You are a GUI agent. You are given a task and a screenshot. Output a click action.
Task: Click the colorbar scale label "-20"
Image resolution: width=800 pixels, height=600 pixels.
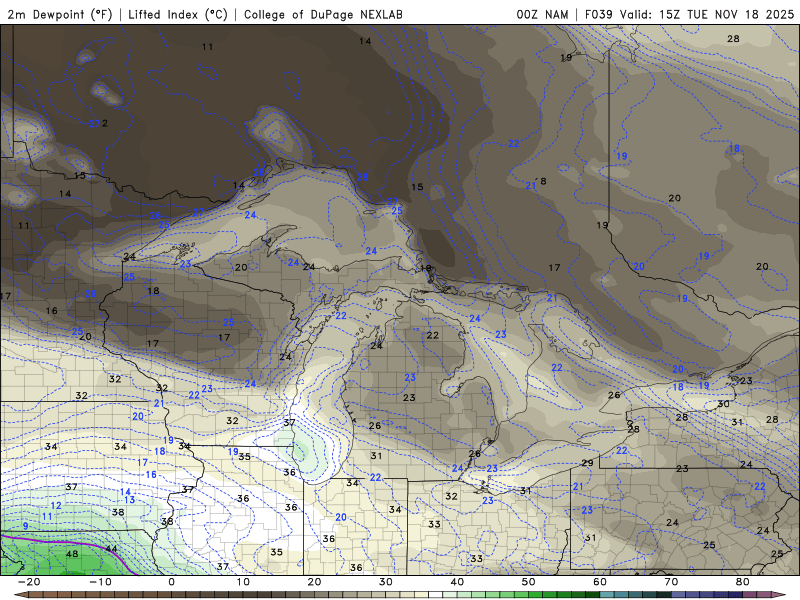(x=29, y=582)
